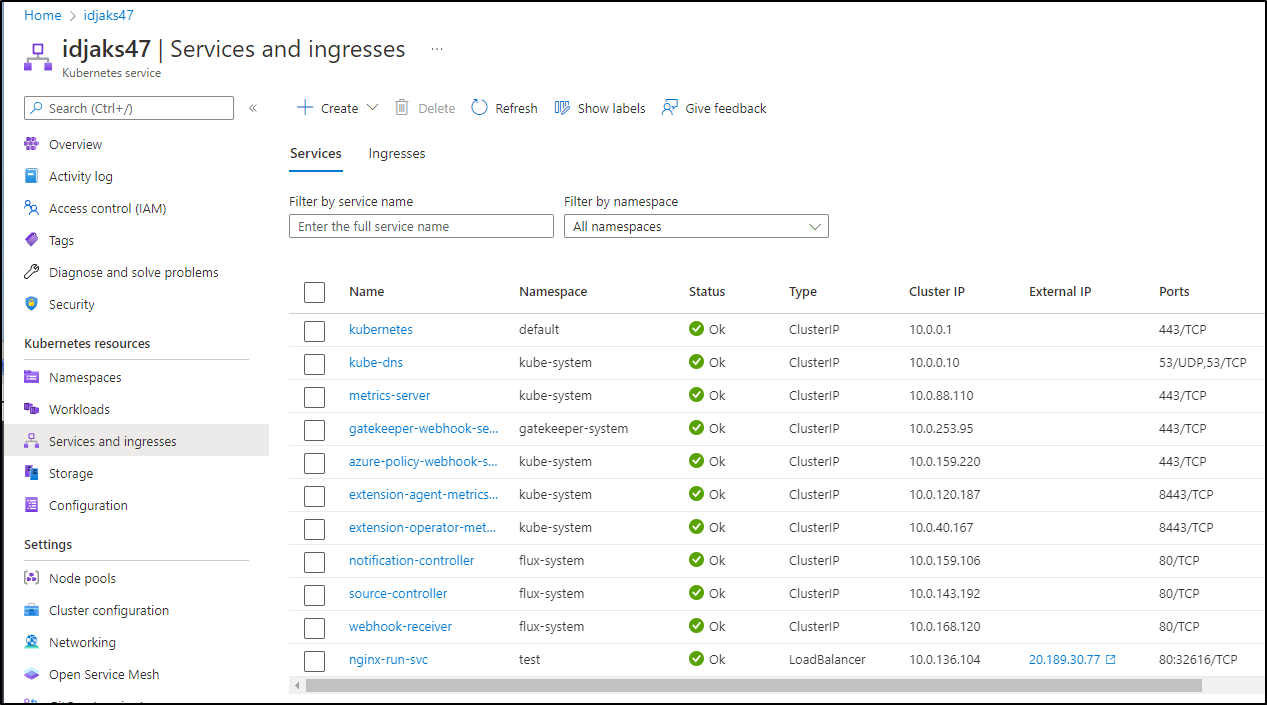The width and height of the screenshot is (1267, 705).
Task: Click the Refresh circular arrow icon
Action: coord(479,107)
